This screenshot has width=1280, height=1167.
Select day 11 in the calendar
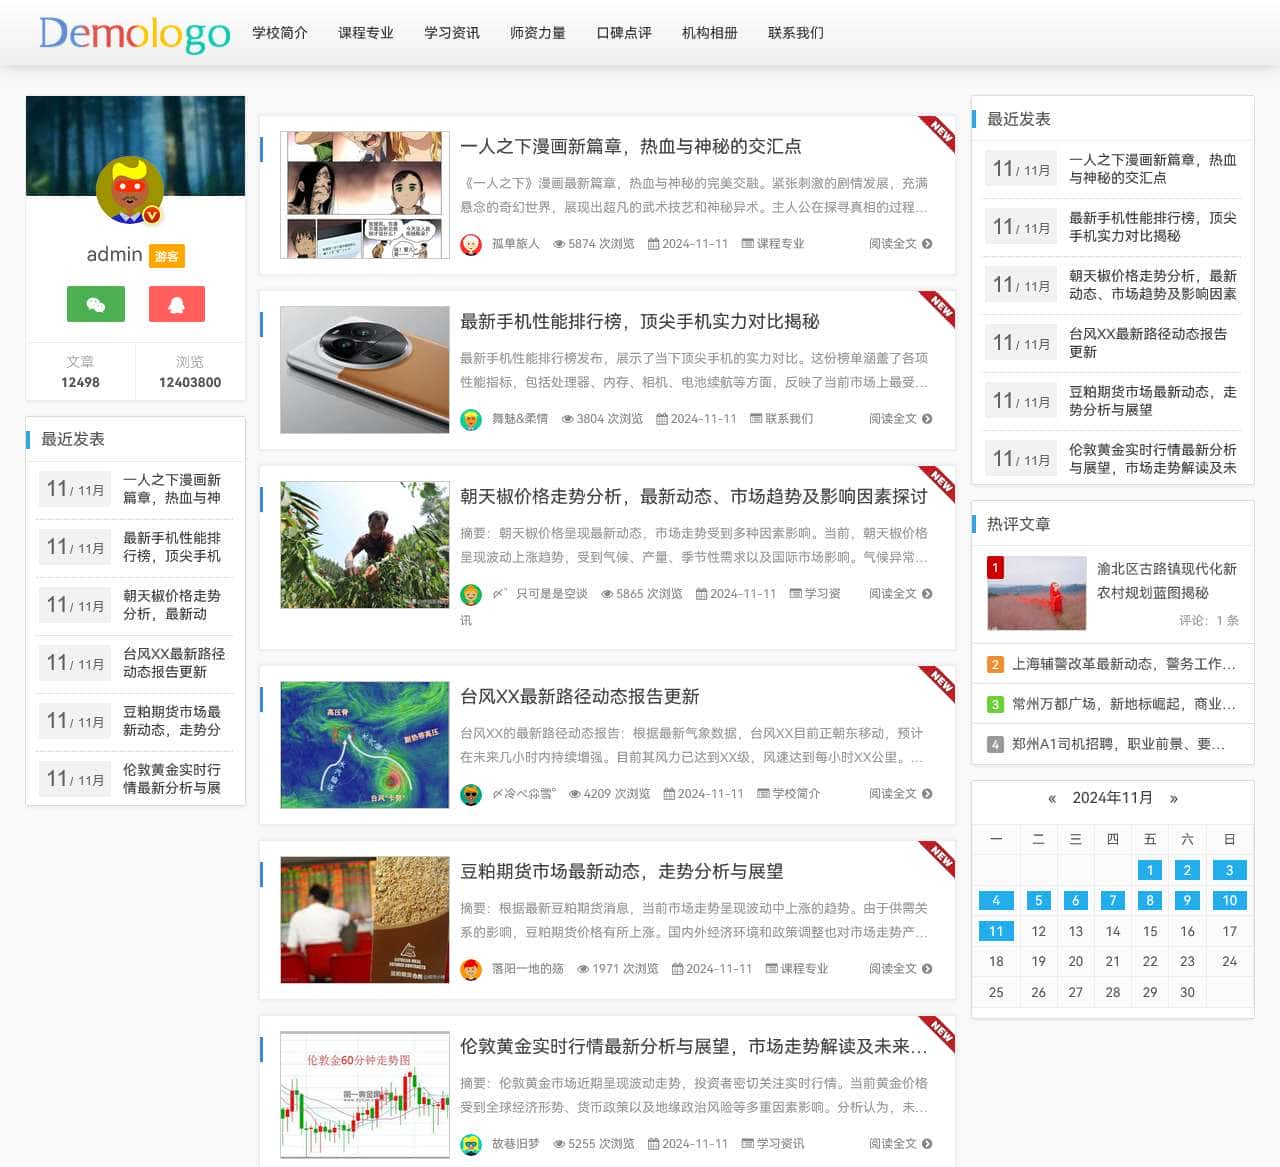click(996, 931)
